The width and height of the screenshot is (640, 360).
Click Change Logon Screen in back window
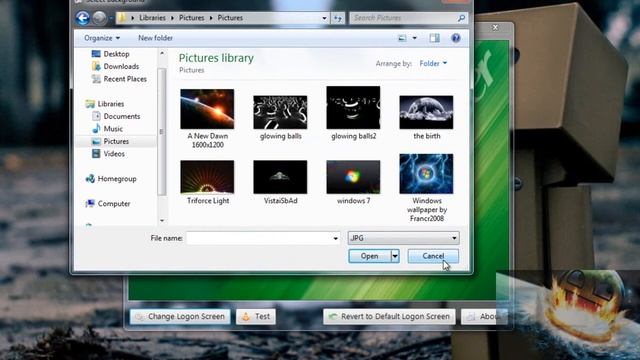180,316
